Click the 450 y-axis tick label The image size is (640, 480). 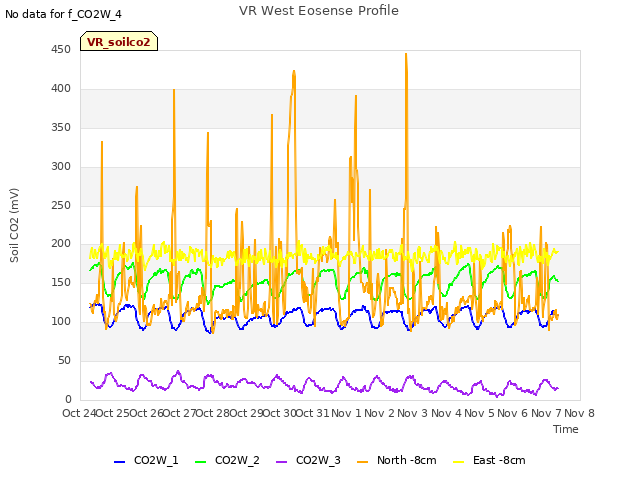click(x=61, y=50)
